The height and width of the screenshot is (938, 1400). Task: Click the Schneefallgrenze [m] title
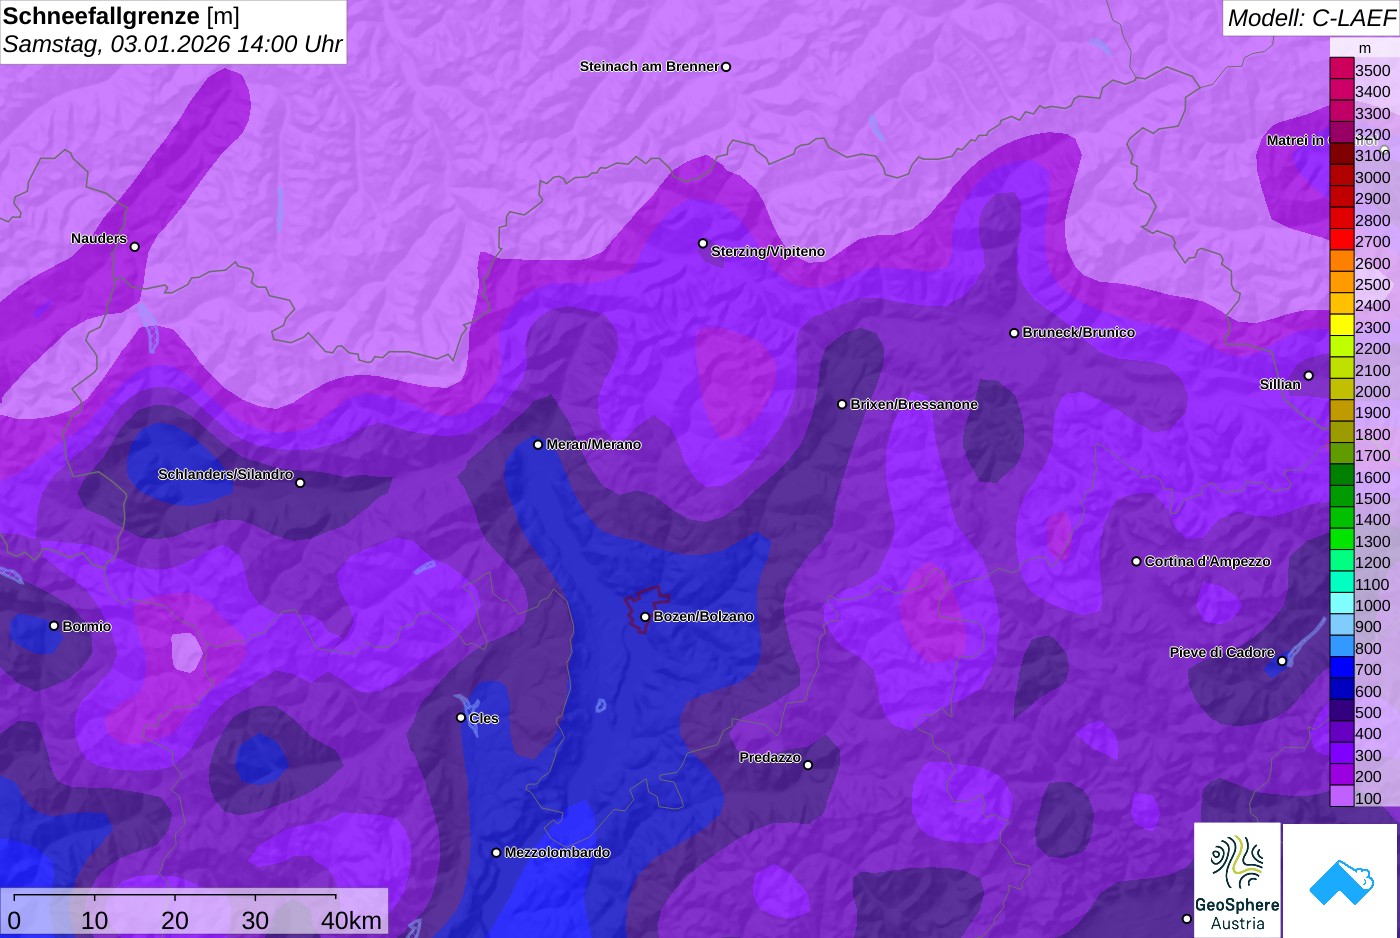[121, 16]
